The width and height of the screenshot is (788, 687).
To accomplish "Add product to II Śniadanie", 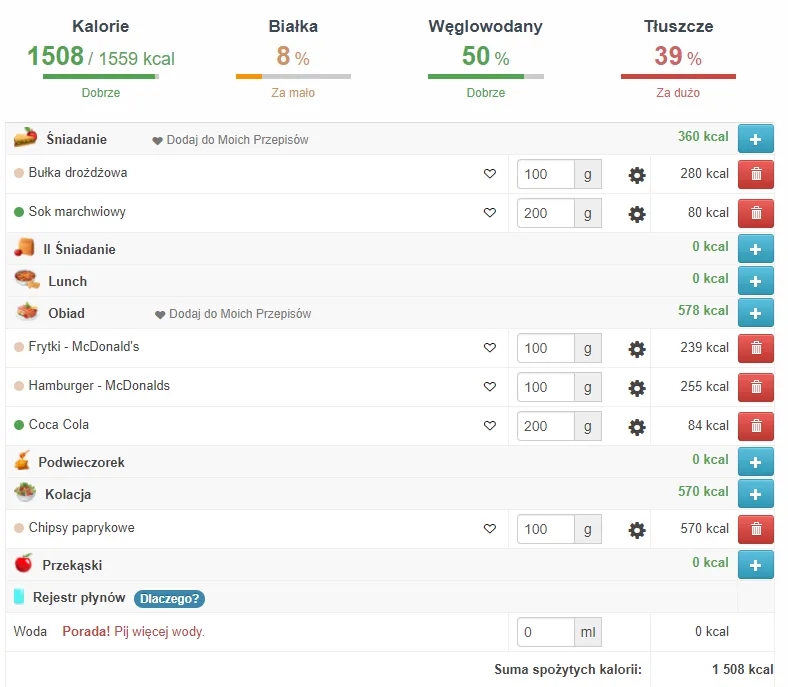I will coord(755,248).
